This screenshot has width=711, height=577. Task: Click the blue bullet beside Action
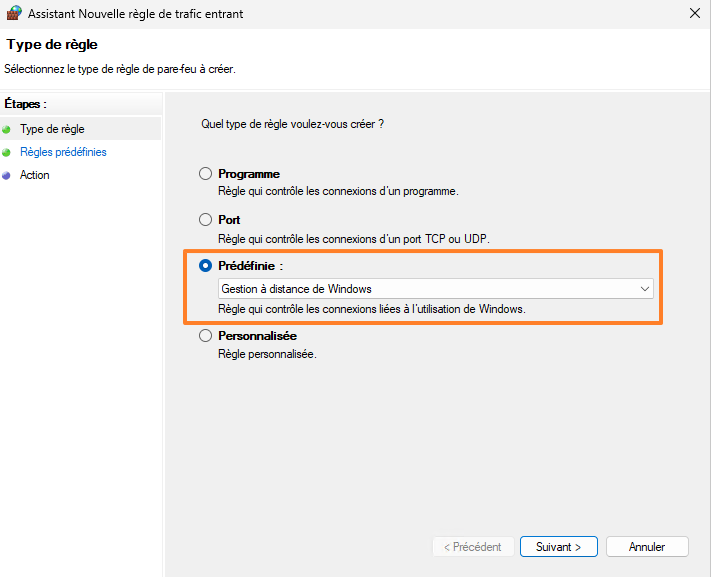point(8,175)
